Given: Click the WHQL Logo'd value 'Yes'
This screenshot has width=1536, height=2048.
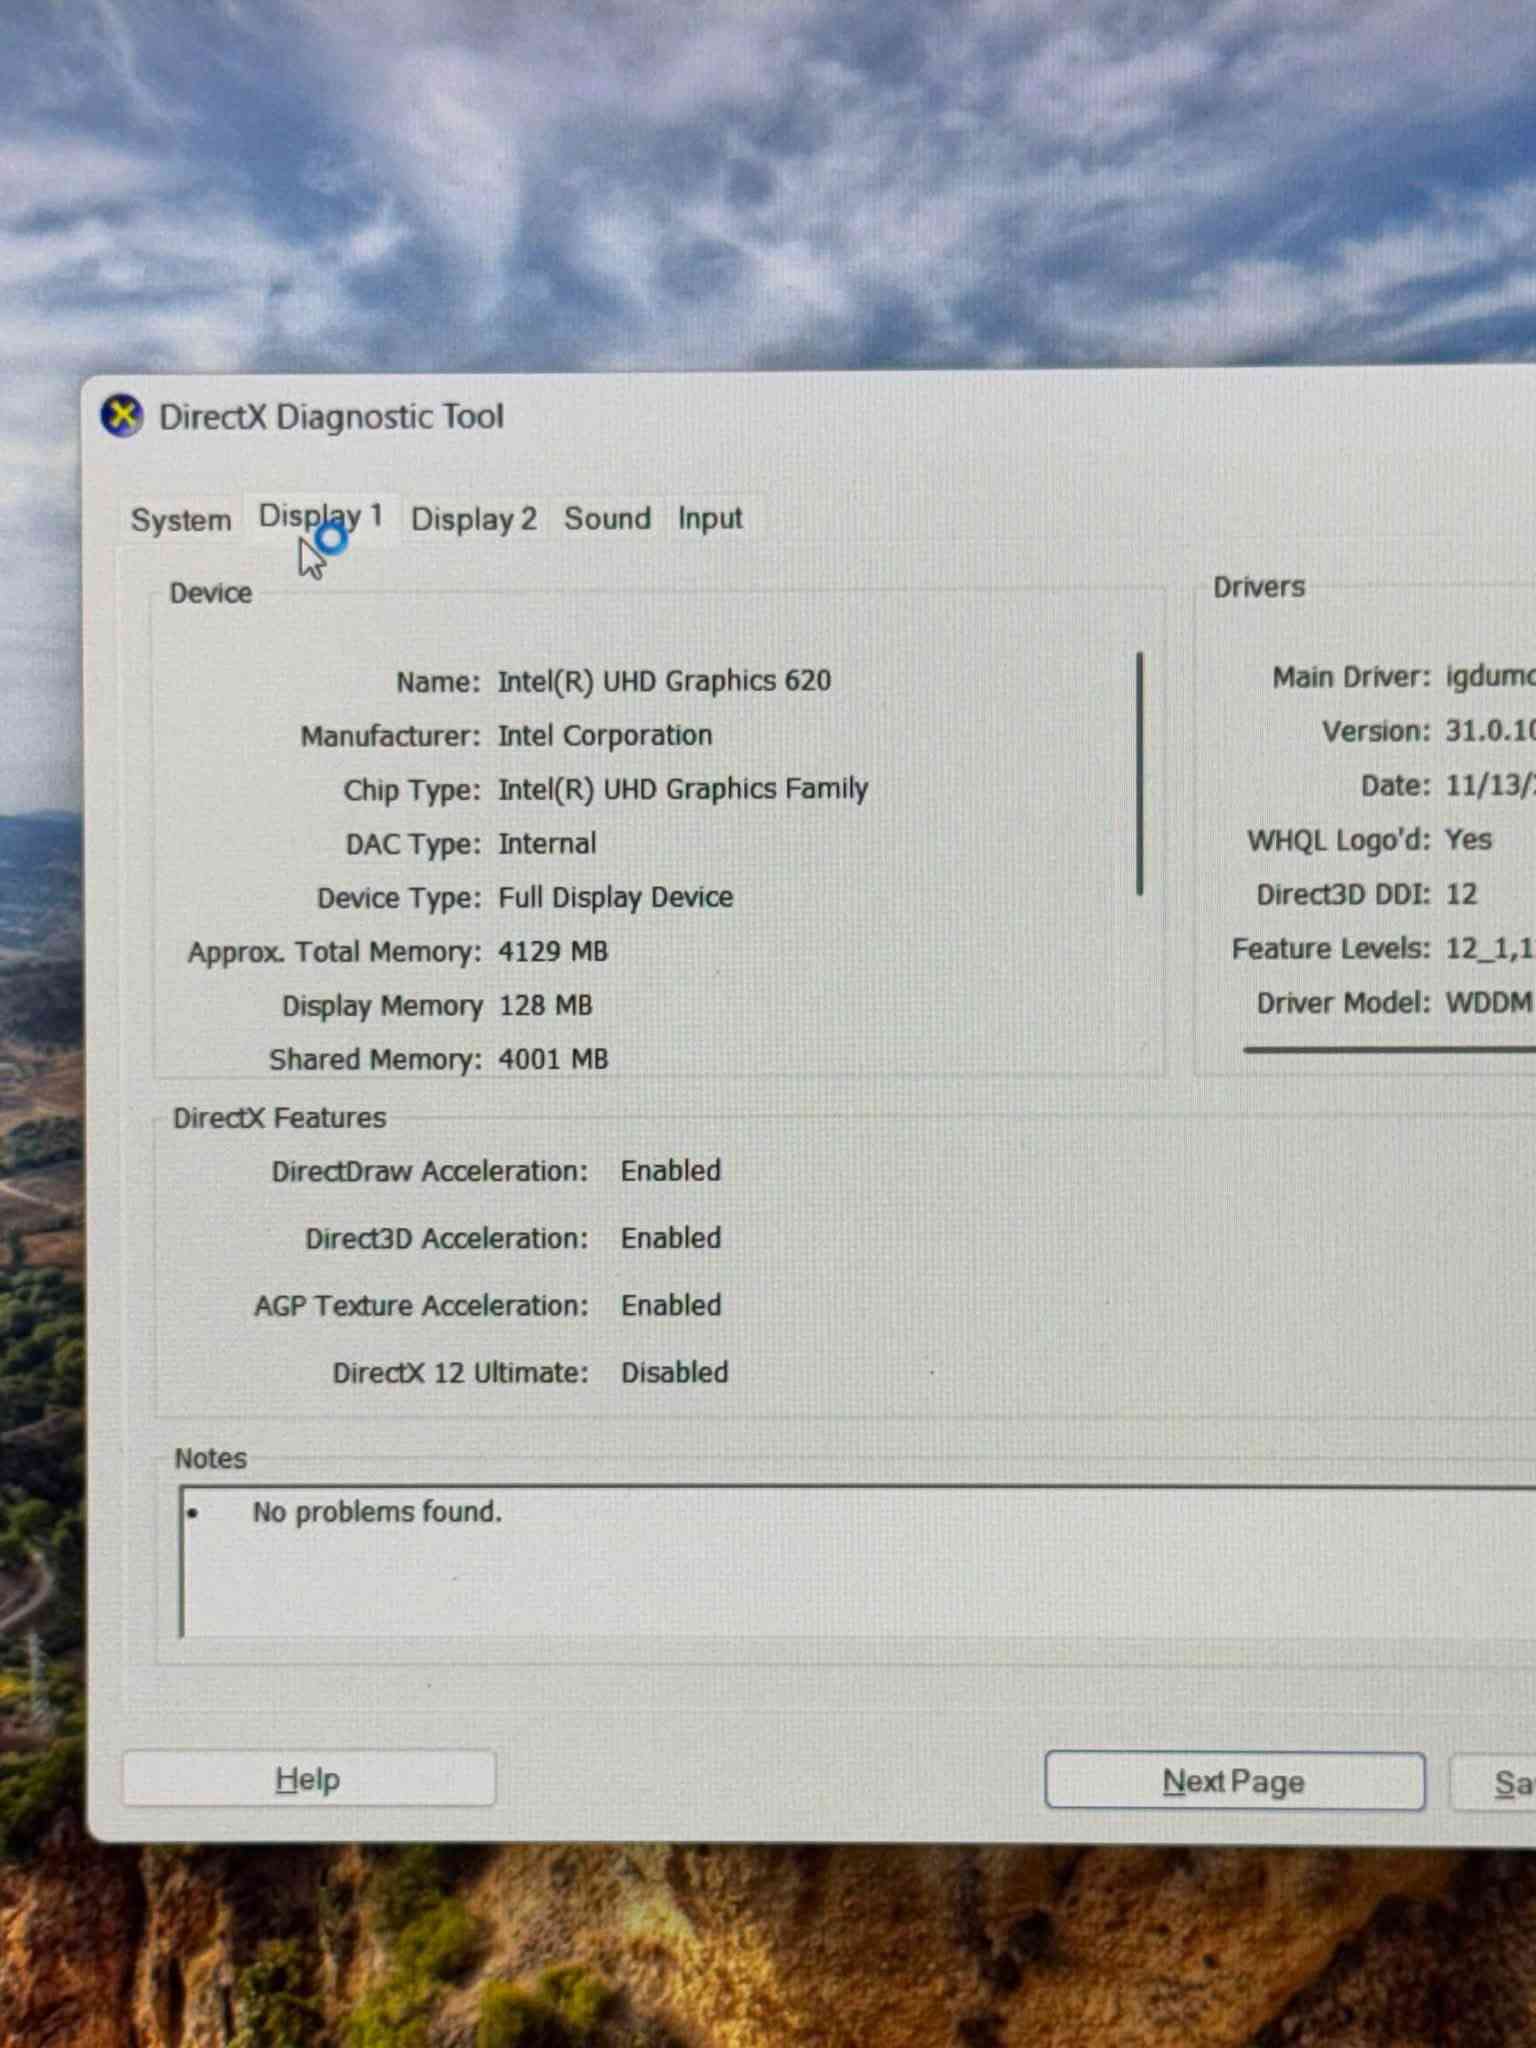Looking at the screenshot, I should click(1468, 839).
